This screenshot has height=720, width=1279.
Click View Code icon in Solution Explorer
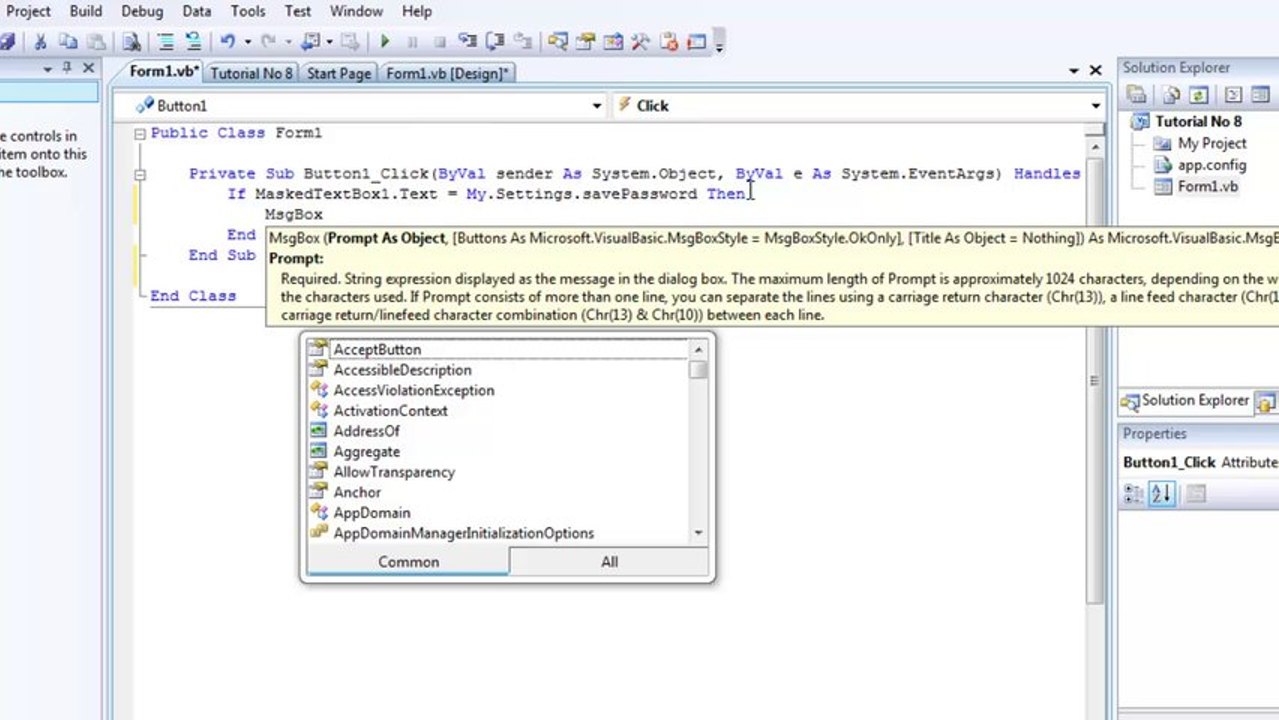click(x=1233, y=95)
